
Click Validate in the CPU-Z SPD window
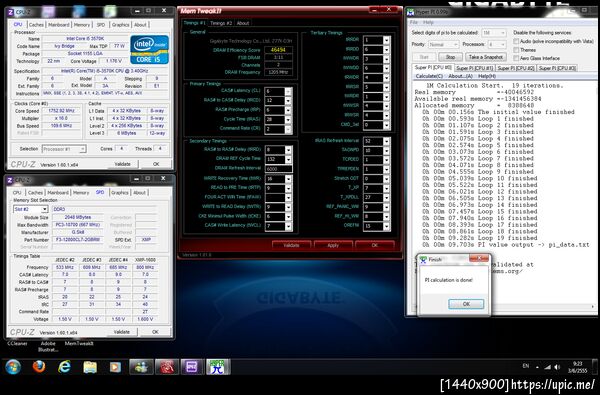[122, 332]
